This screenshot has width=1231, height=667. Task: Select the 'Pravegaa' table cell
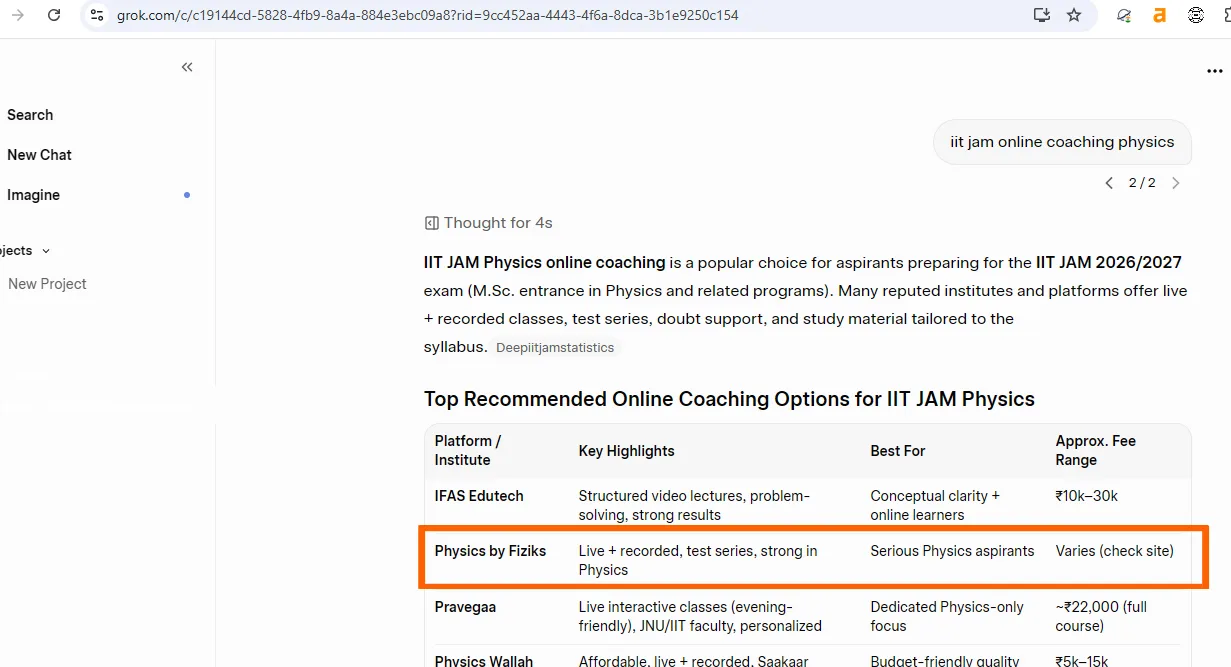click(x=465, y=607)
